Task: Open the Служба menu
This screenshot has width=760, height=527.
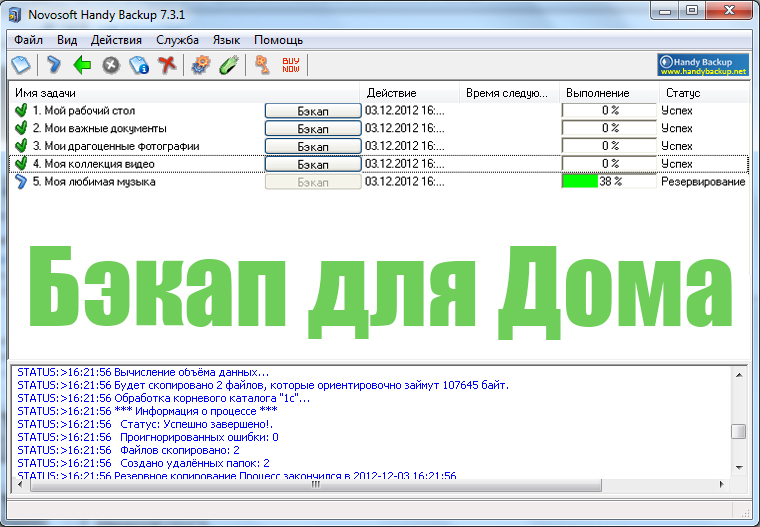Action: [177, 40]
